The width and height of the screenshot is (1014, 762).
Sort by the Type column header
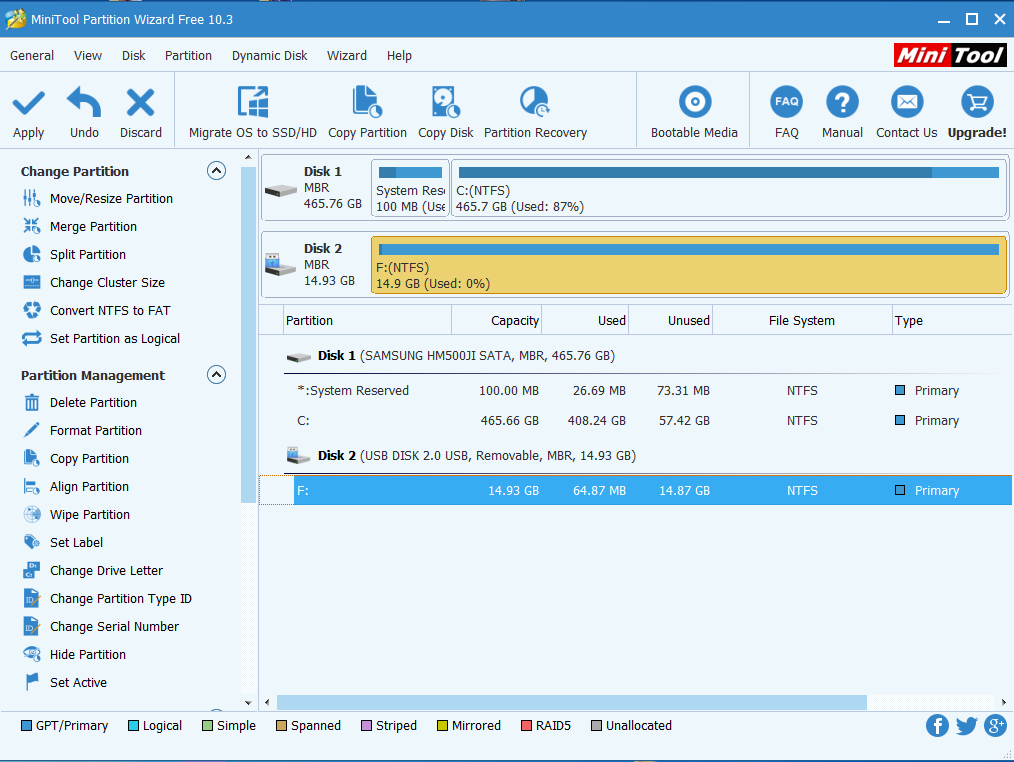tap(952, 321)
